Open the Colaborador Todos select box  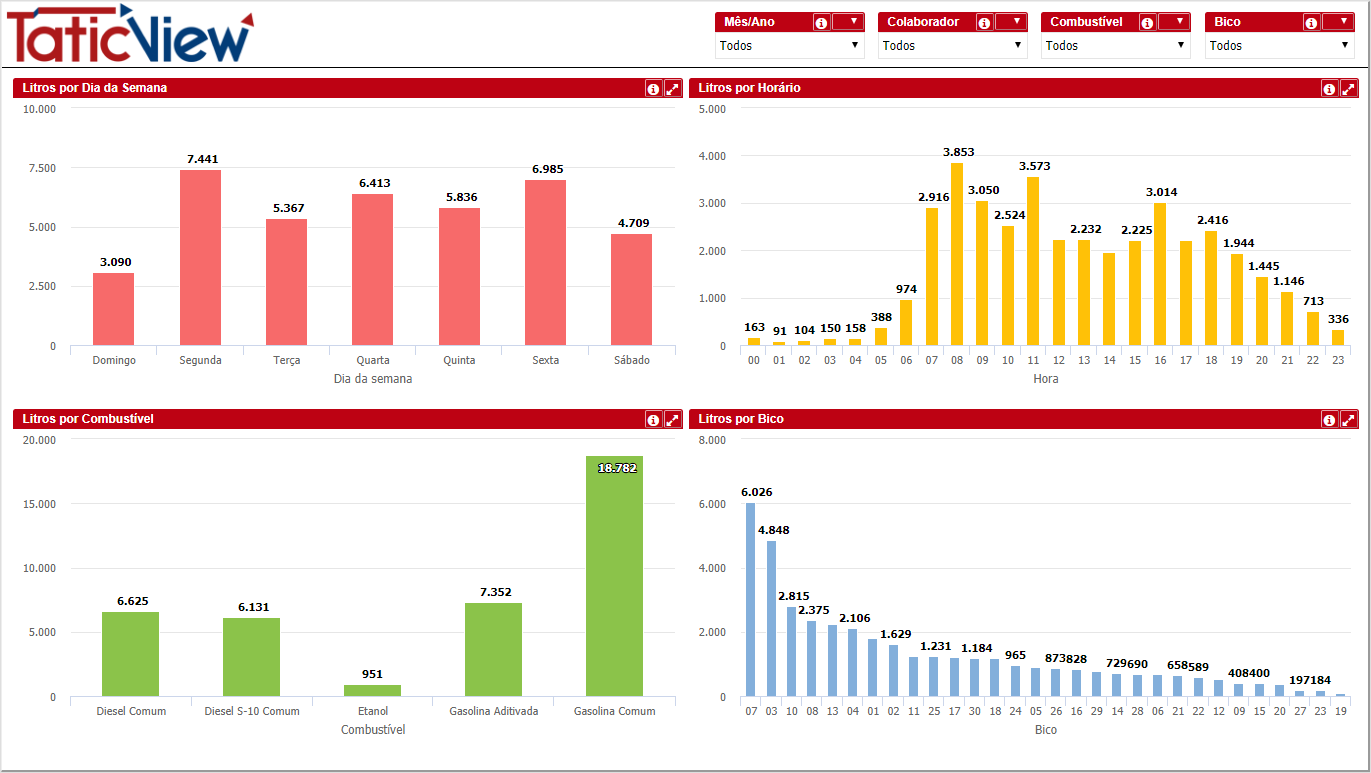pos(953,46)
